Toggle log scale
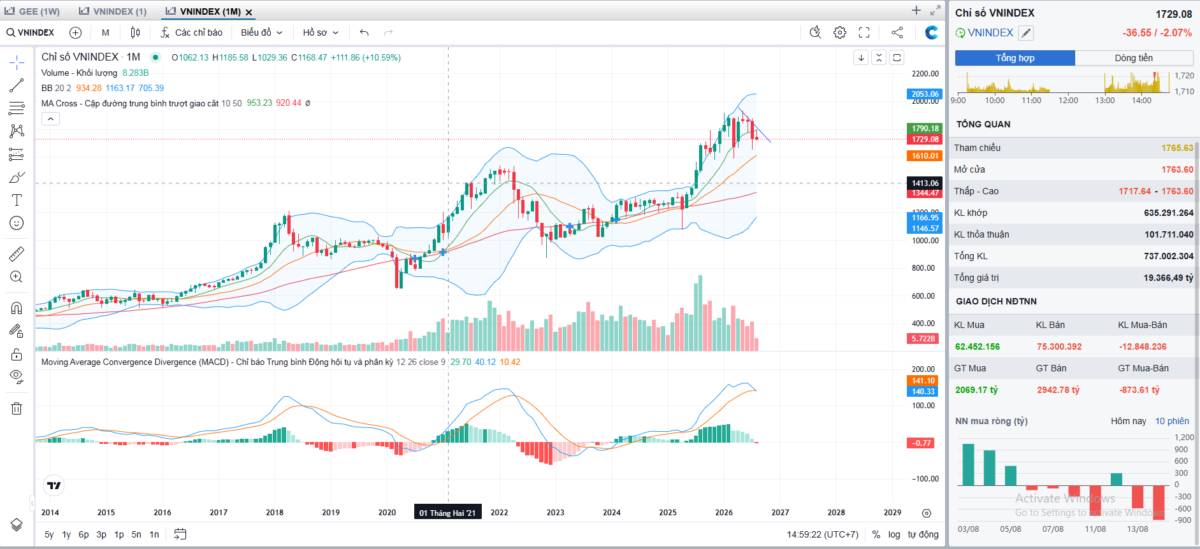The height and width of the screenshot is (549, 1200). pos(894,535)
